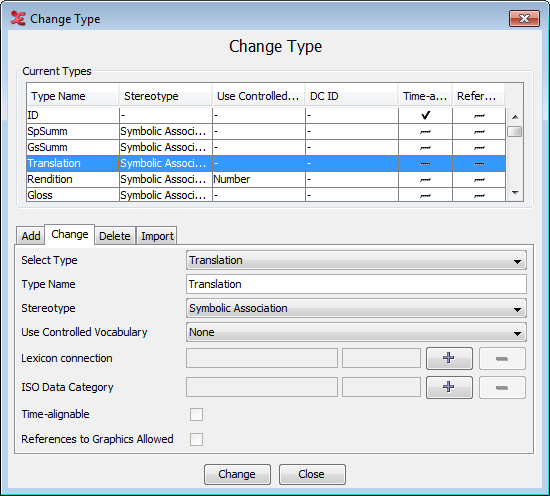Enable References to Graphics Allowed checkbox
This screenshot has width=550, height=496.
click(x=196, y=439)
